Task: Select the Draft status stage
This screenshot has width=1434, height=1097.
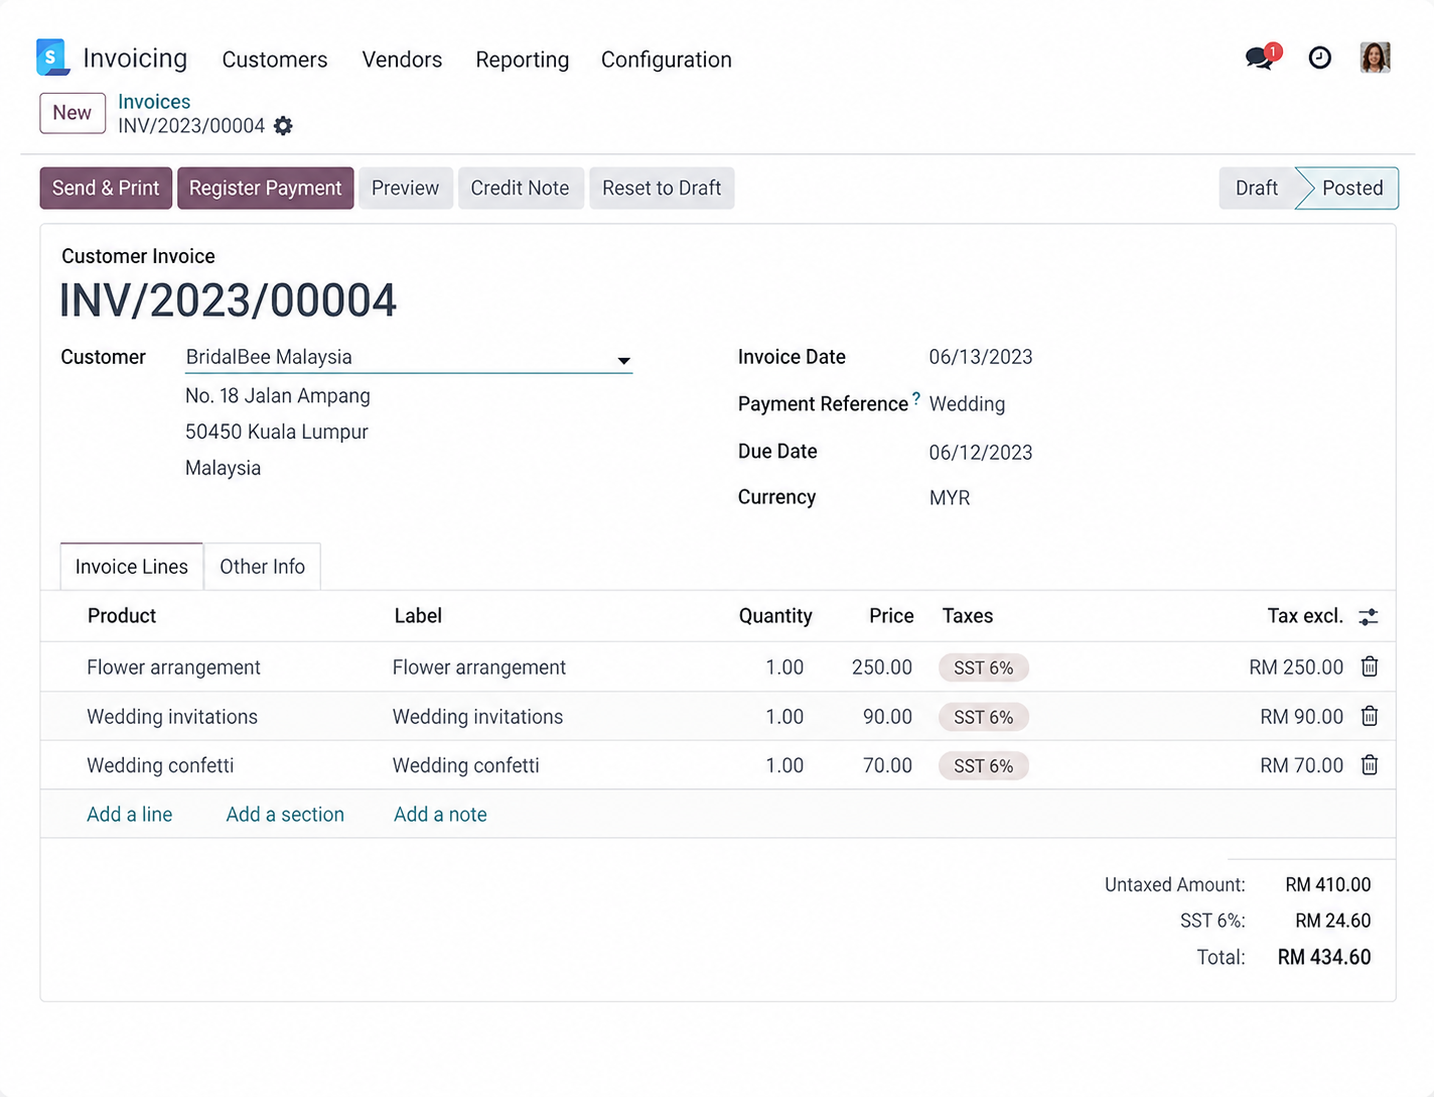Action: coord(1256,188)
